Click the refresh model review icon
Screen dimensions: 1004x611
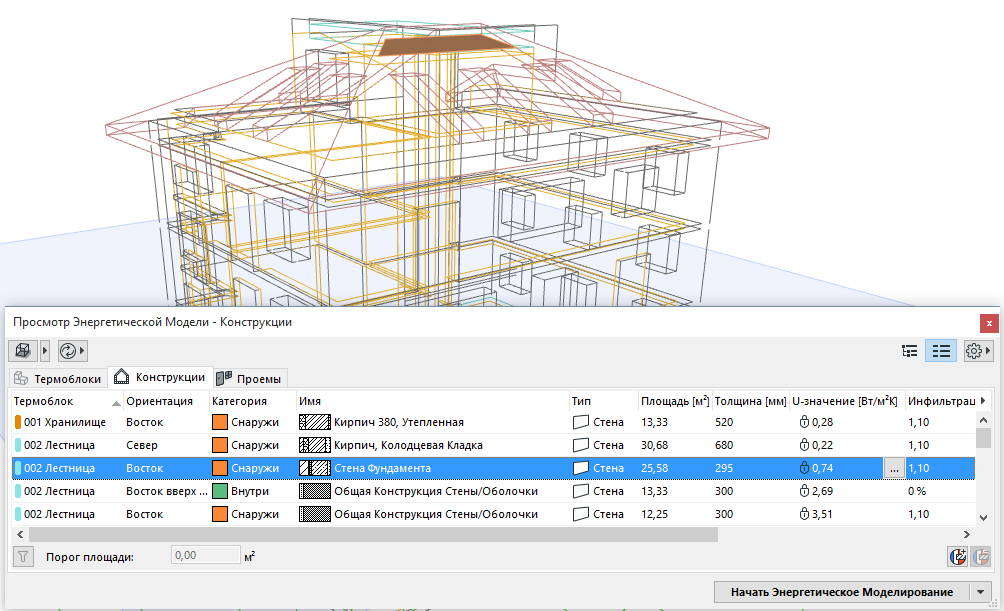coord(68,351)
